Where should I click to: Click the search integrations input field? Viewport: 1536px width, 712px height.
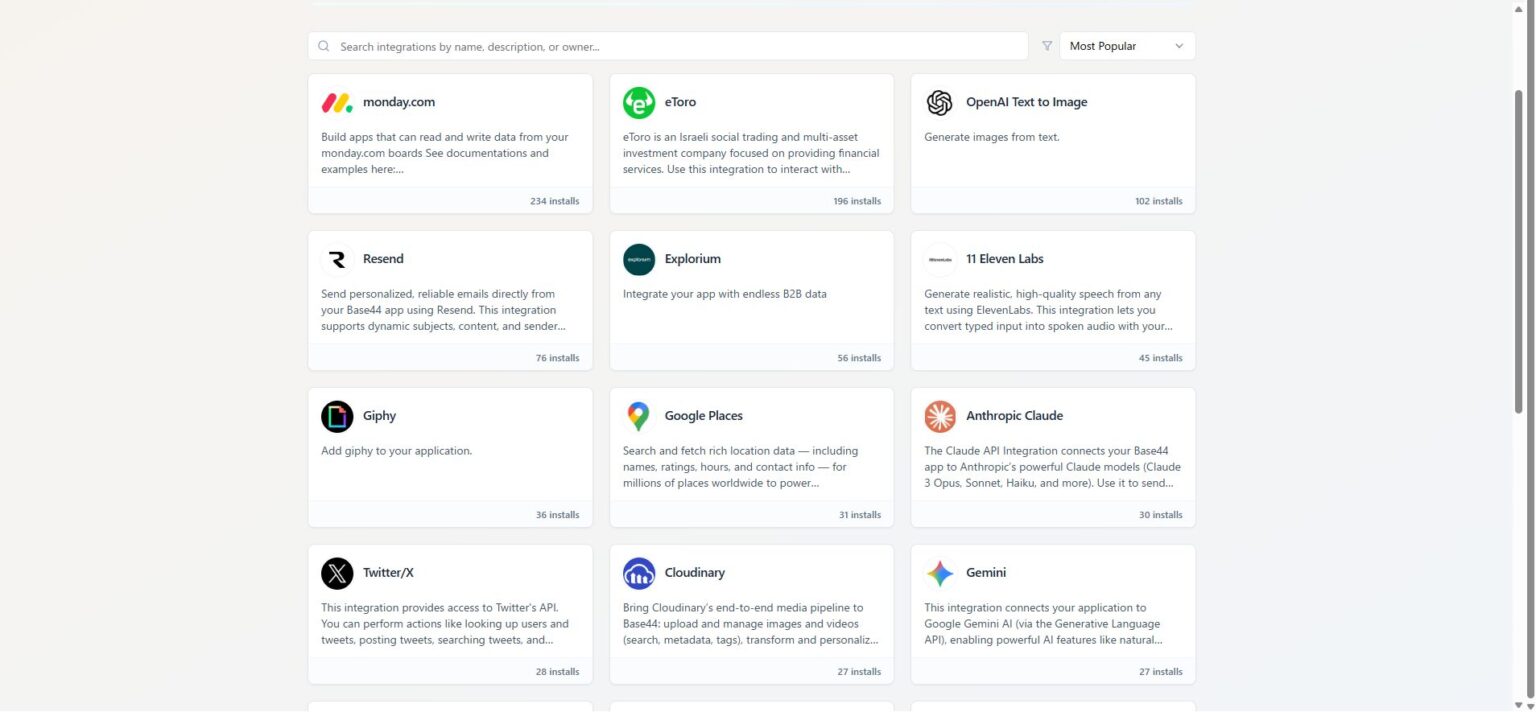point(668,46)
